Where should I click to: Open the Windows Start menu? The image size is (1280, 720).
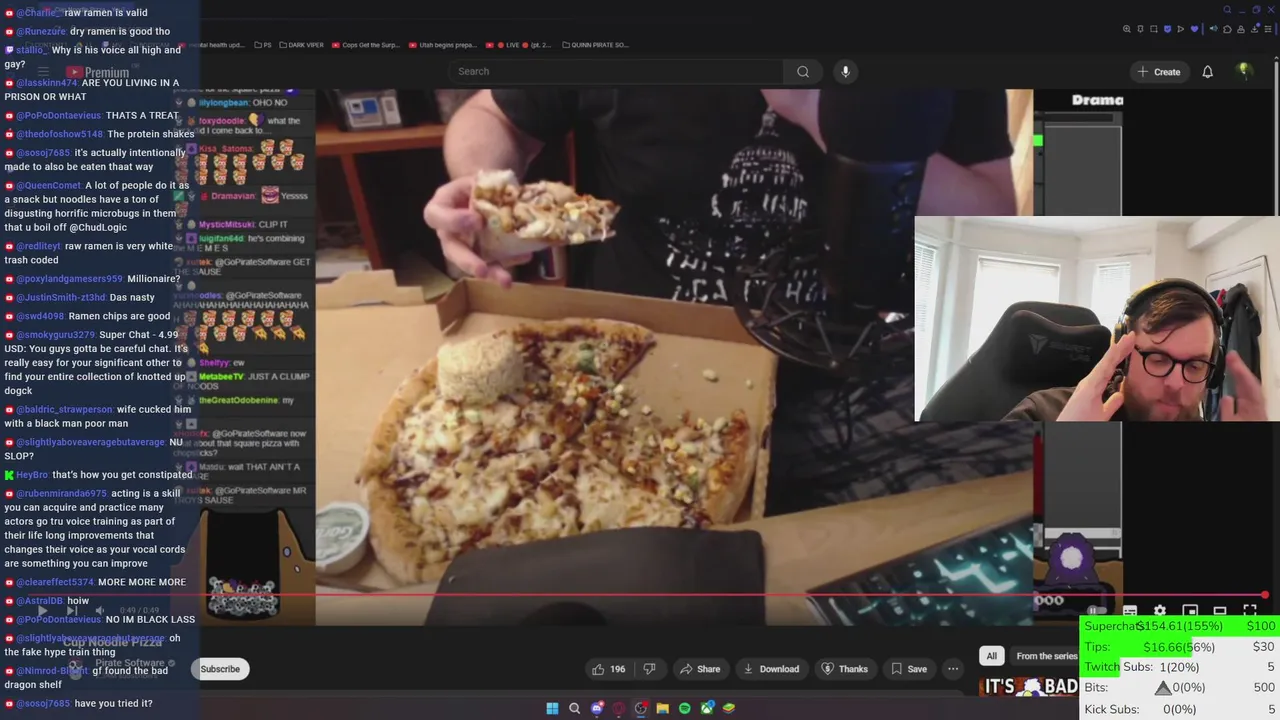[x=552, y=708]
